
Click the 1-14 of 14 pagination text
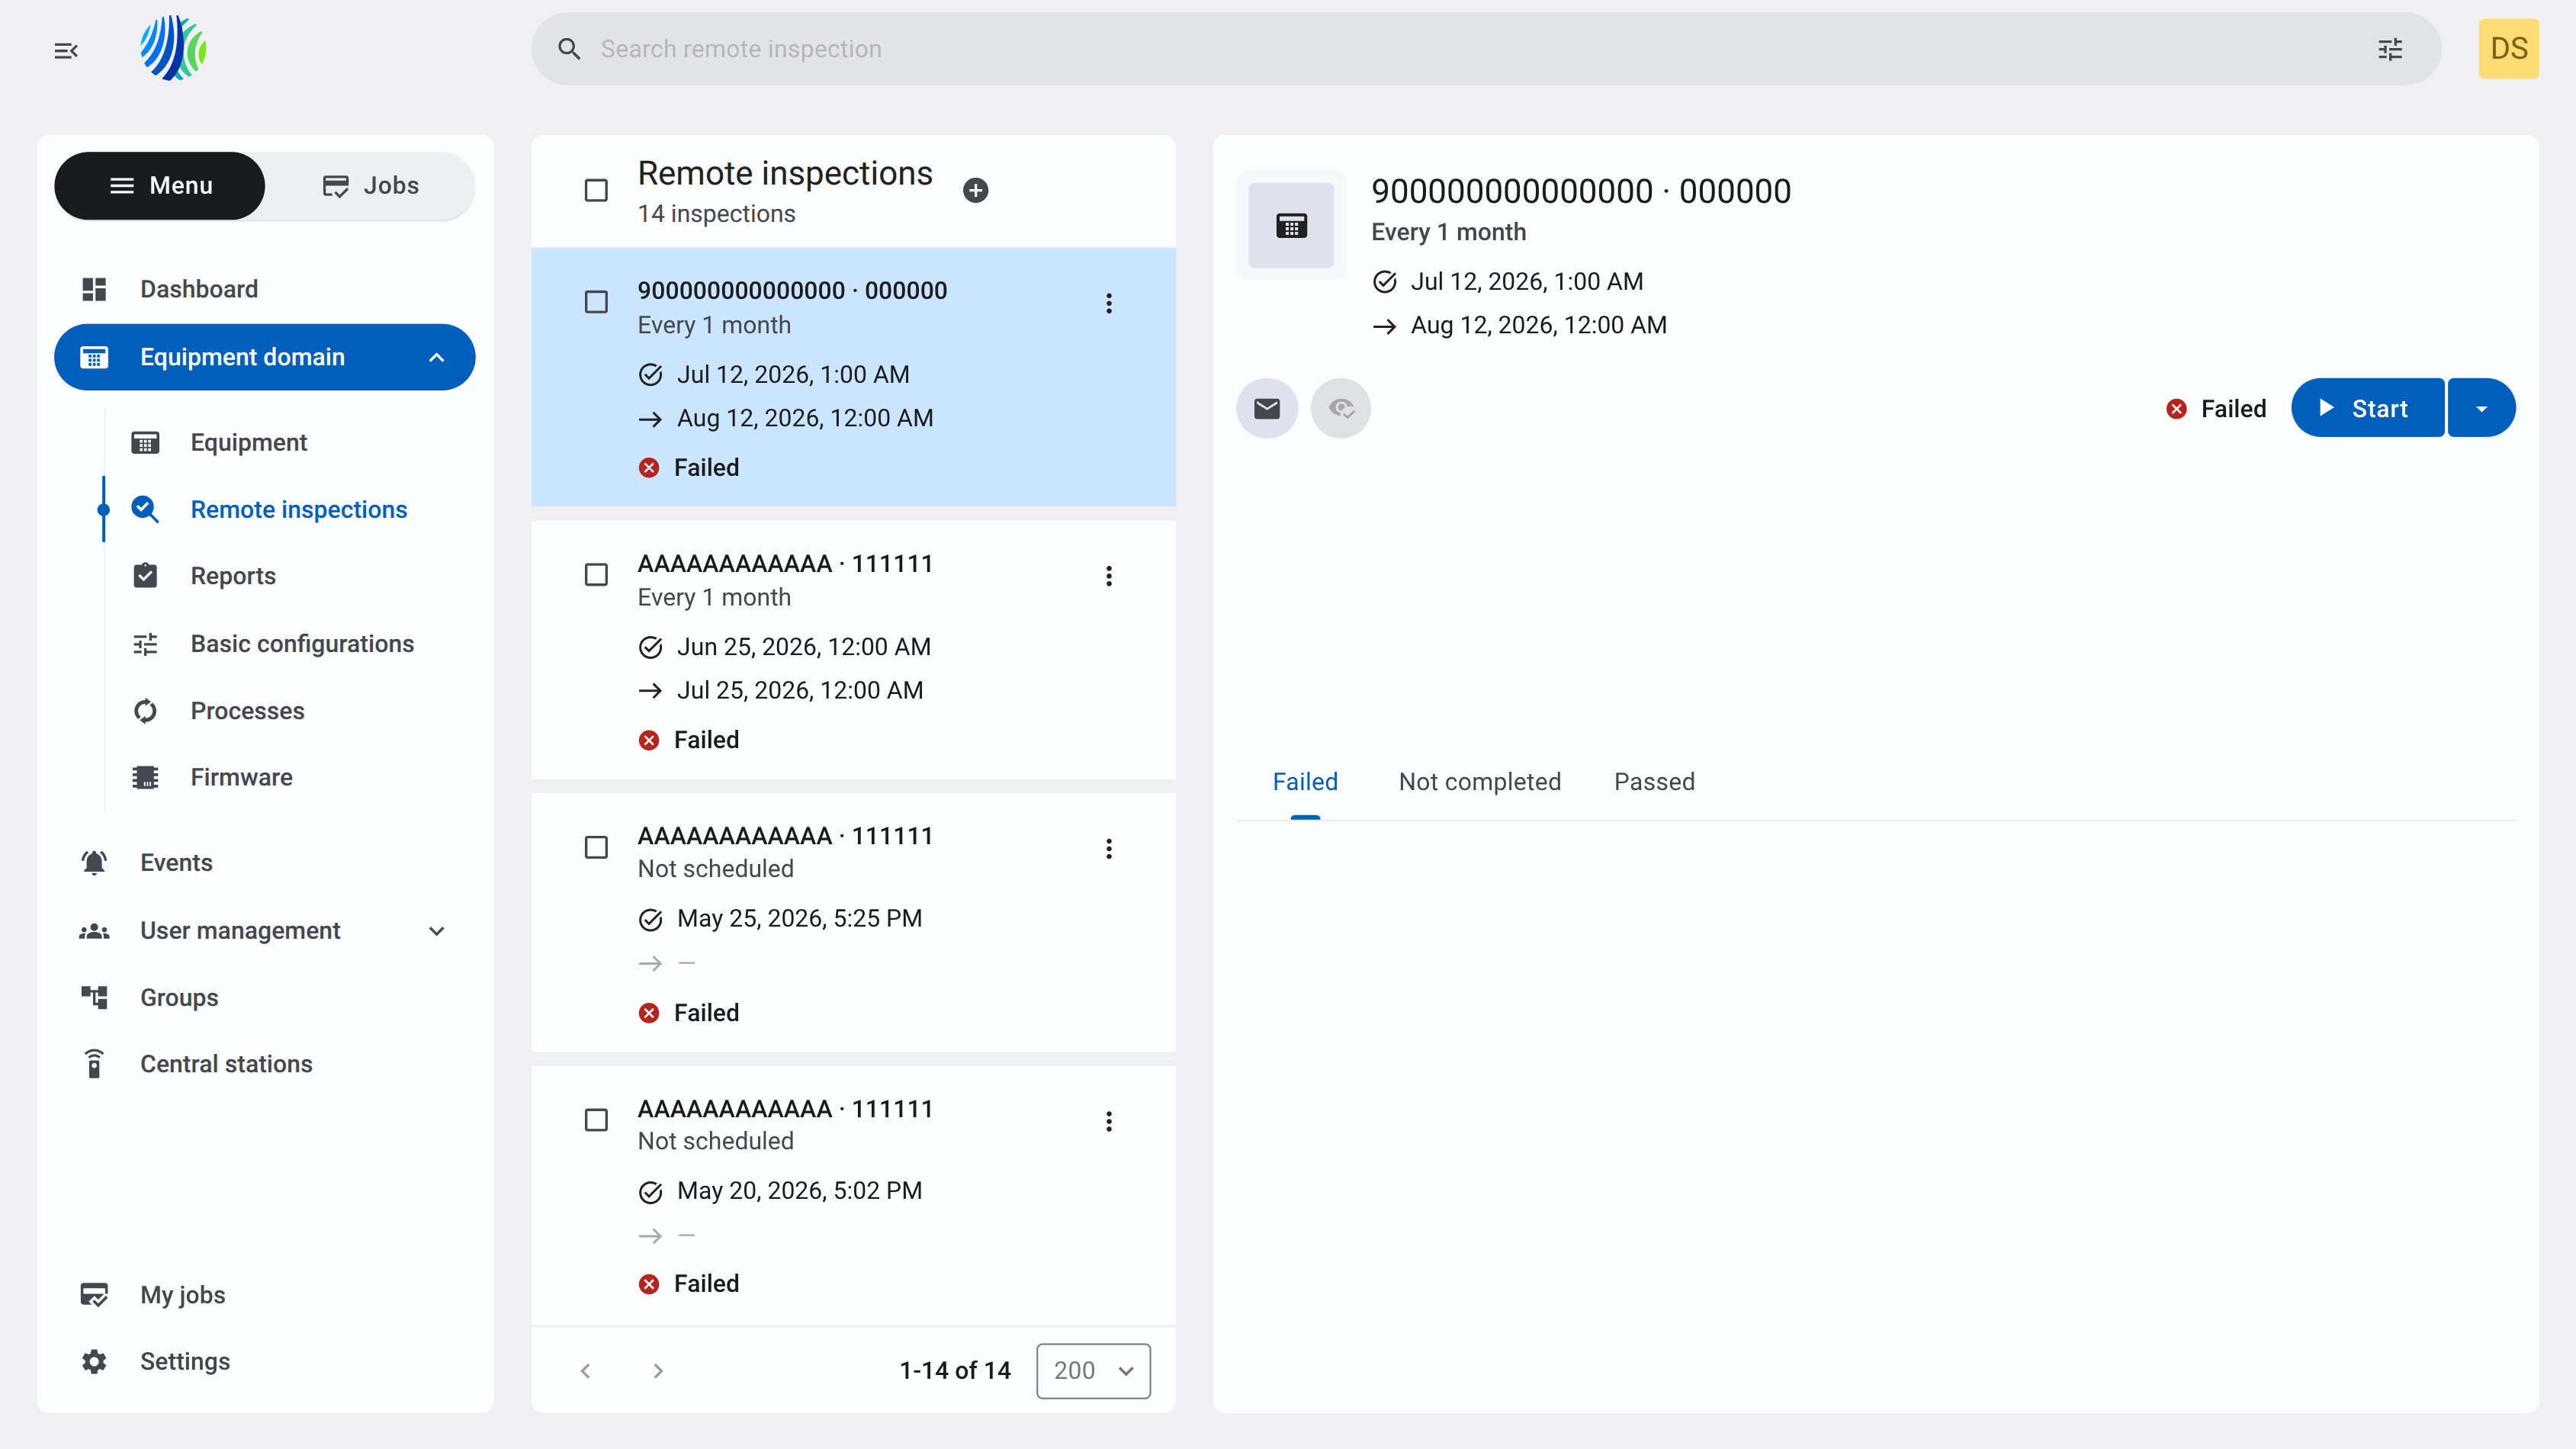[955, 1370]
